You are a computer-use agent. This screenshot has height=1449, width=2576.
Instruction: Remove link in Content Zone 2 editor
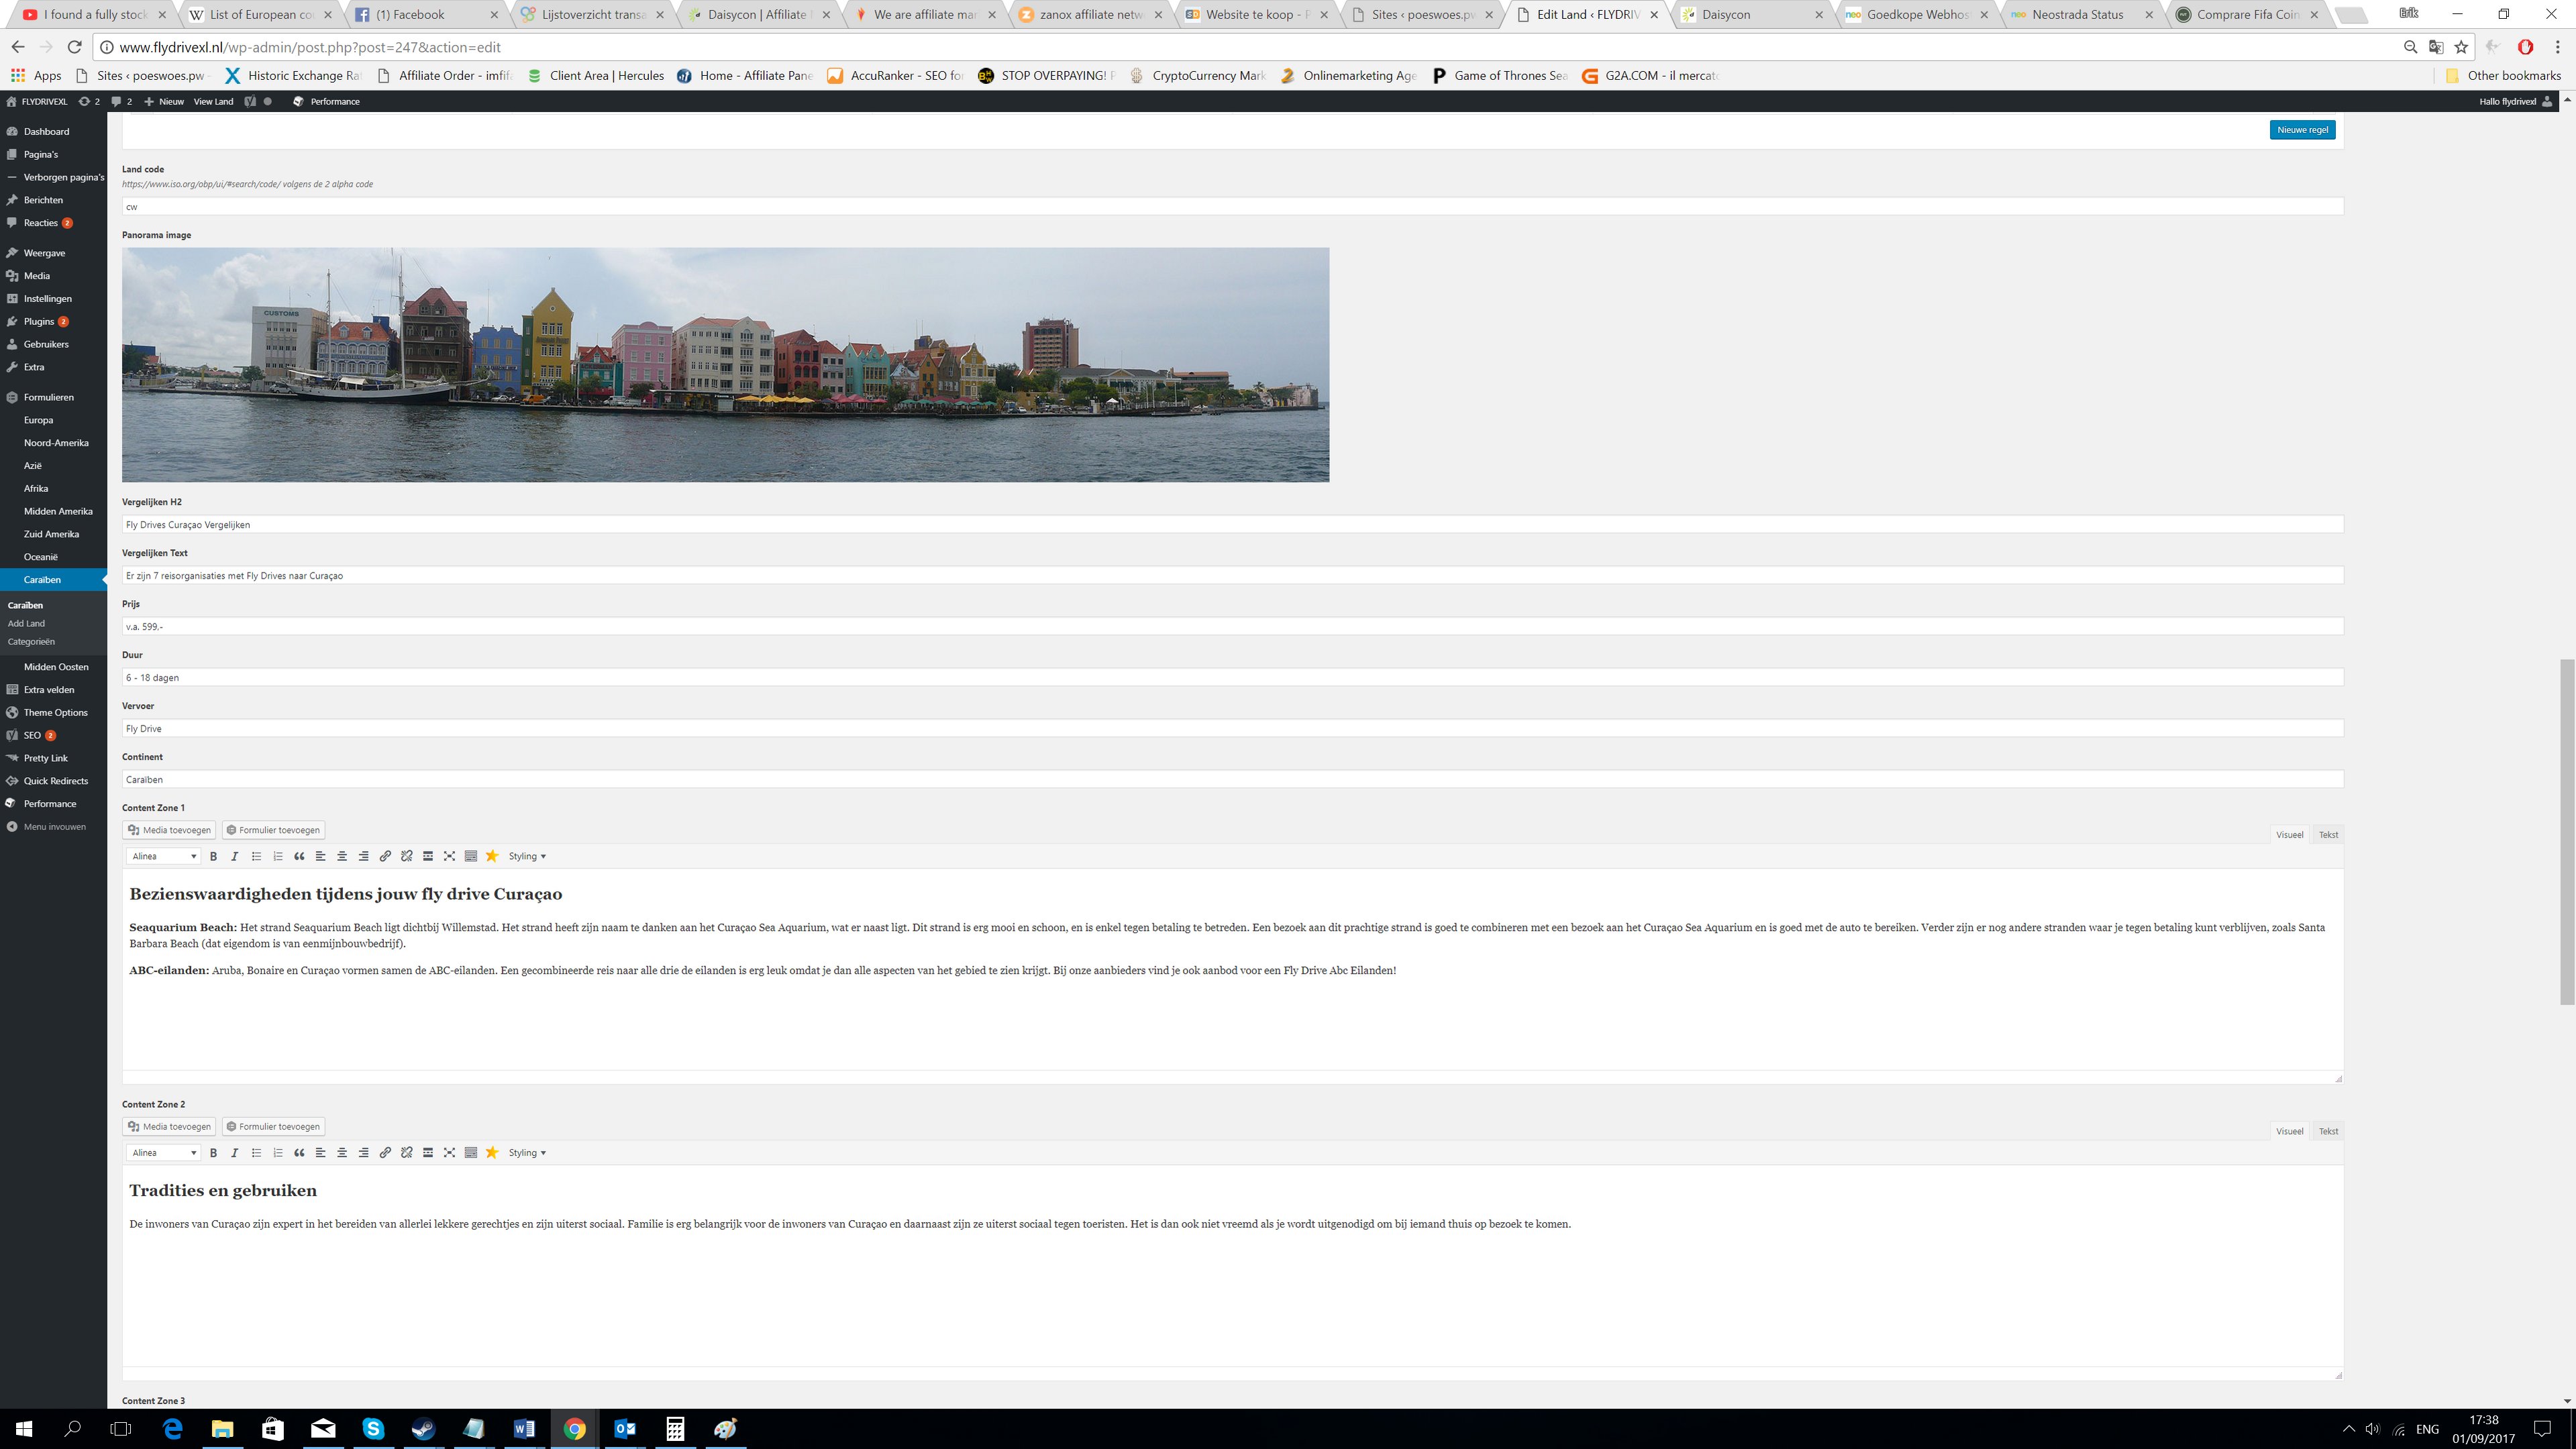(406, 1153)
